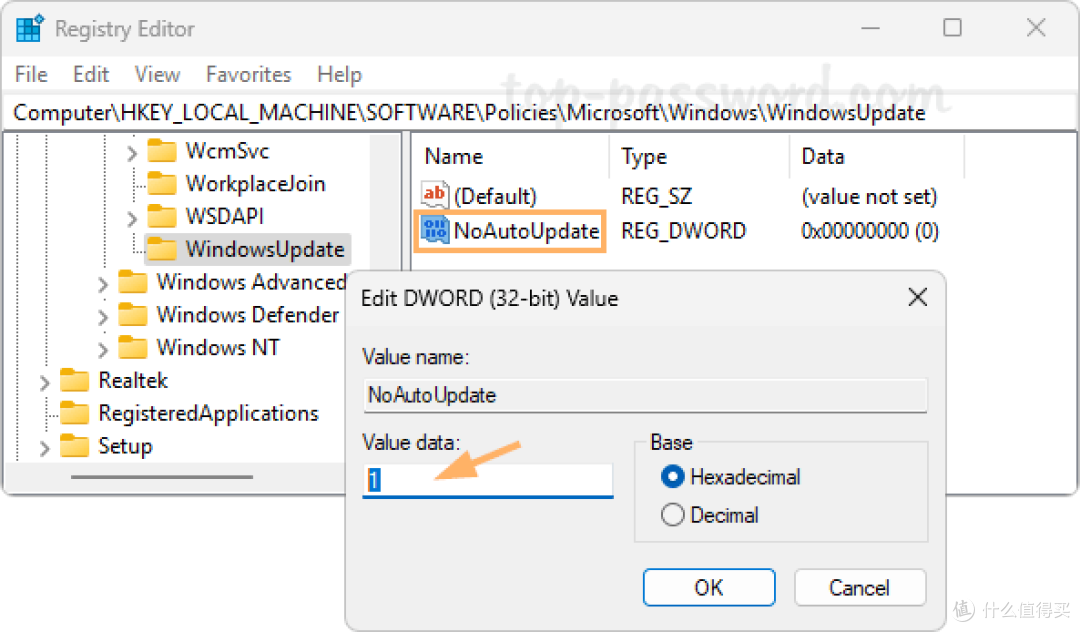The width and height of the screenshot is (1080, 632).
Task: Click the Value name field
Action: pos(645,395)
